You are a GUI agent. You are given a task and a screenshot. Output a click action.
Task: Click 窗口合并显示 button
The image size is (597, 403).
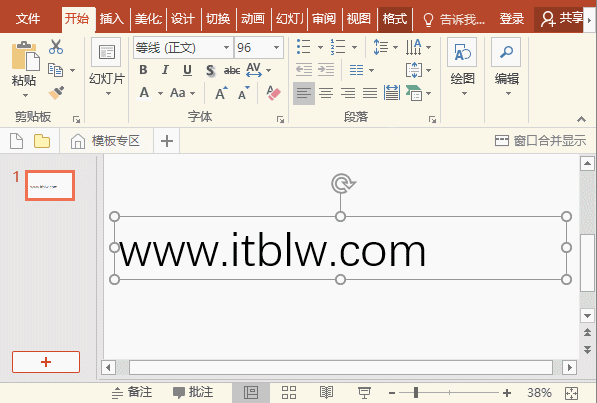click(540, 141)
